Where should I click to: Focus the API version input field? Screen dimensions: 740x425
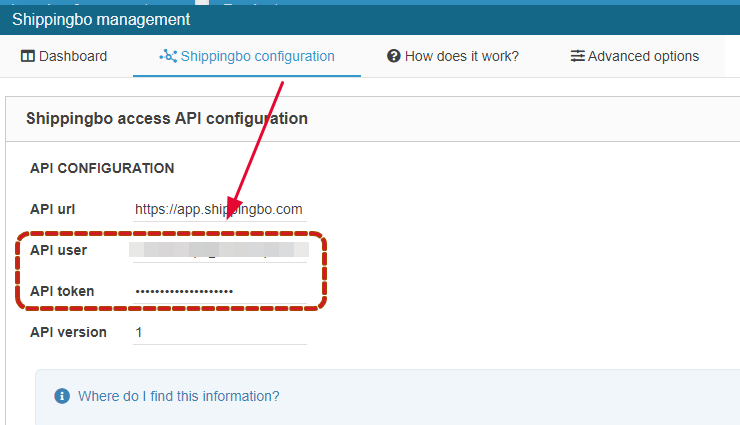coord(220,333)
